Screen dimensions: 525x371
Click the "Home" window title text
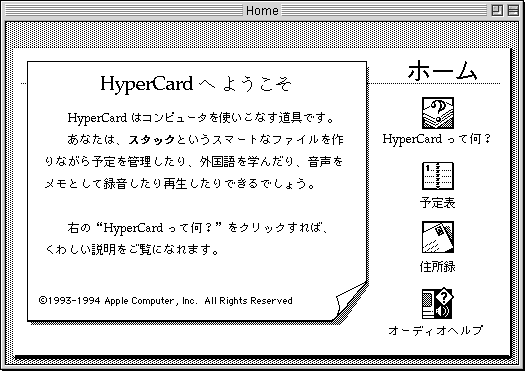pos(262,11)
